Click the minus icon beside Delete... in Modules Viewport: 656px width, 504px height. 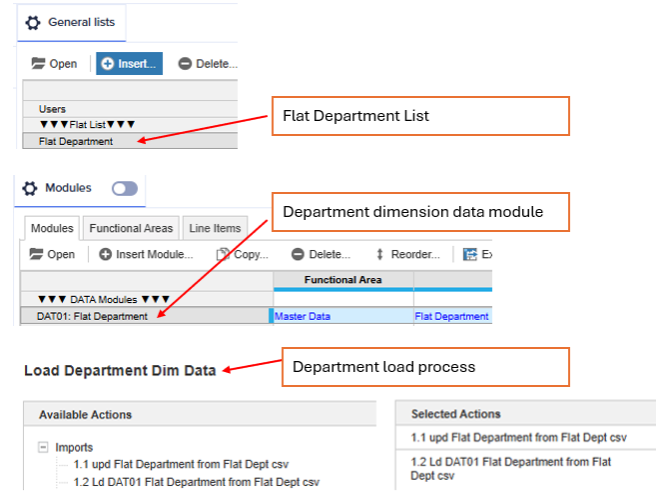click(x=297, y=254)
